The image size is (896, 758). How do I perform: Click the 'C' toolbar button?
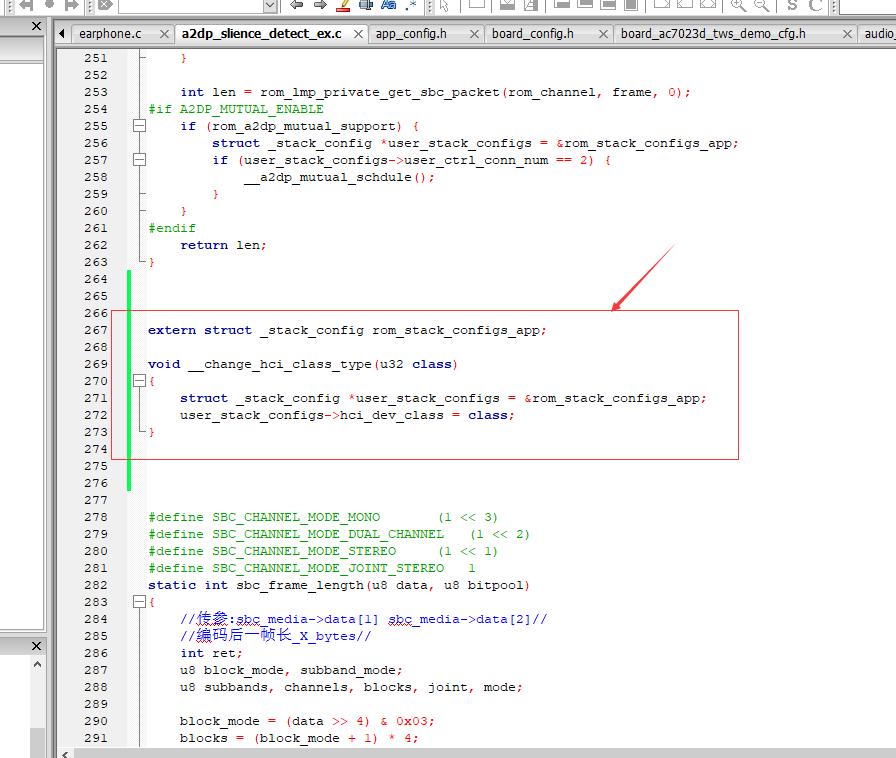(815, 5)
